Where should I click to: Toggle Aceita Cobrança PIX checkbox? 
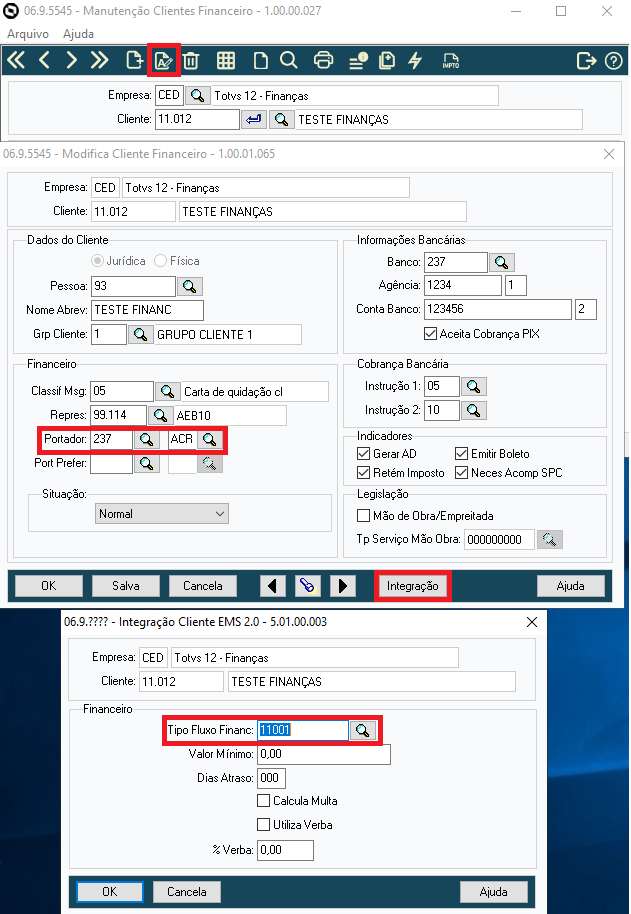point(430,334)
